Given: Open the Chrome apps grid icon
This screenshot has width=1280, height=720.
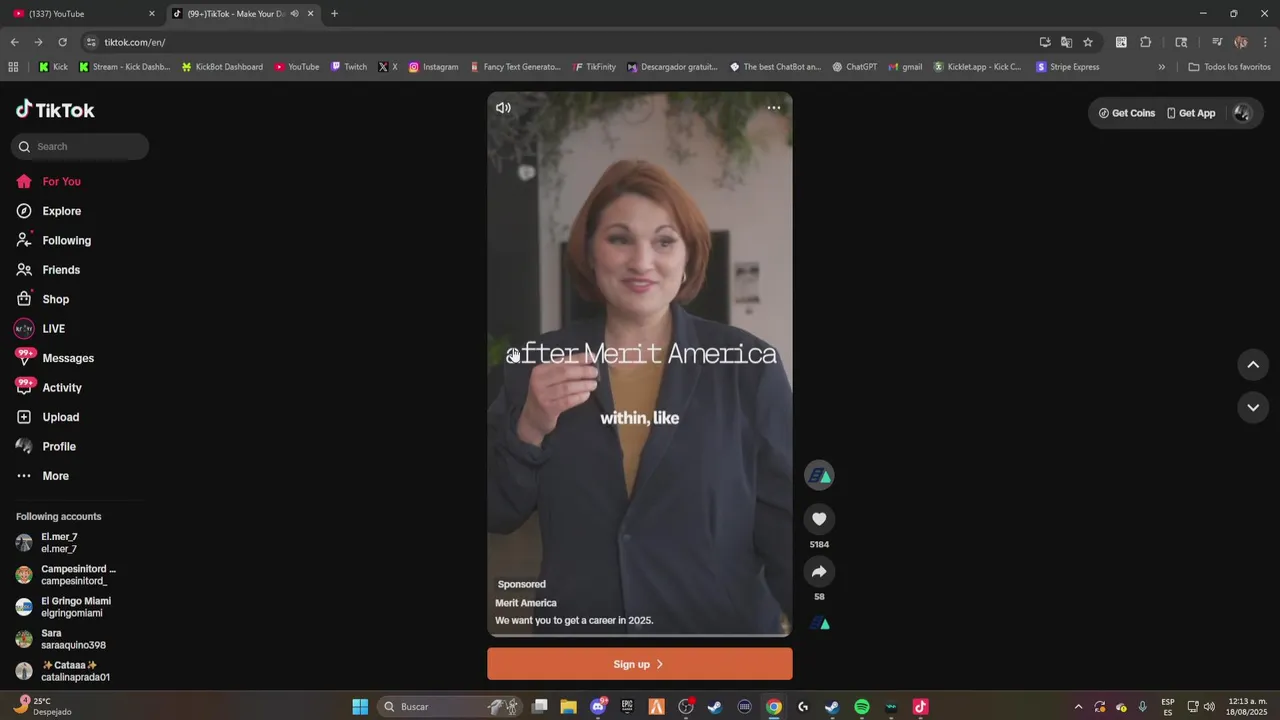Looking at the screenshot, I should [x=13, y=67].
